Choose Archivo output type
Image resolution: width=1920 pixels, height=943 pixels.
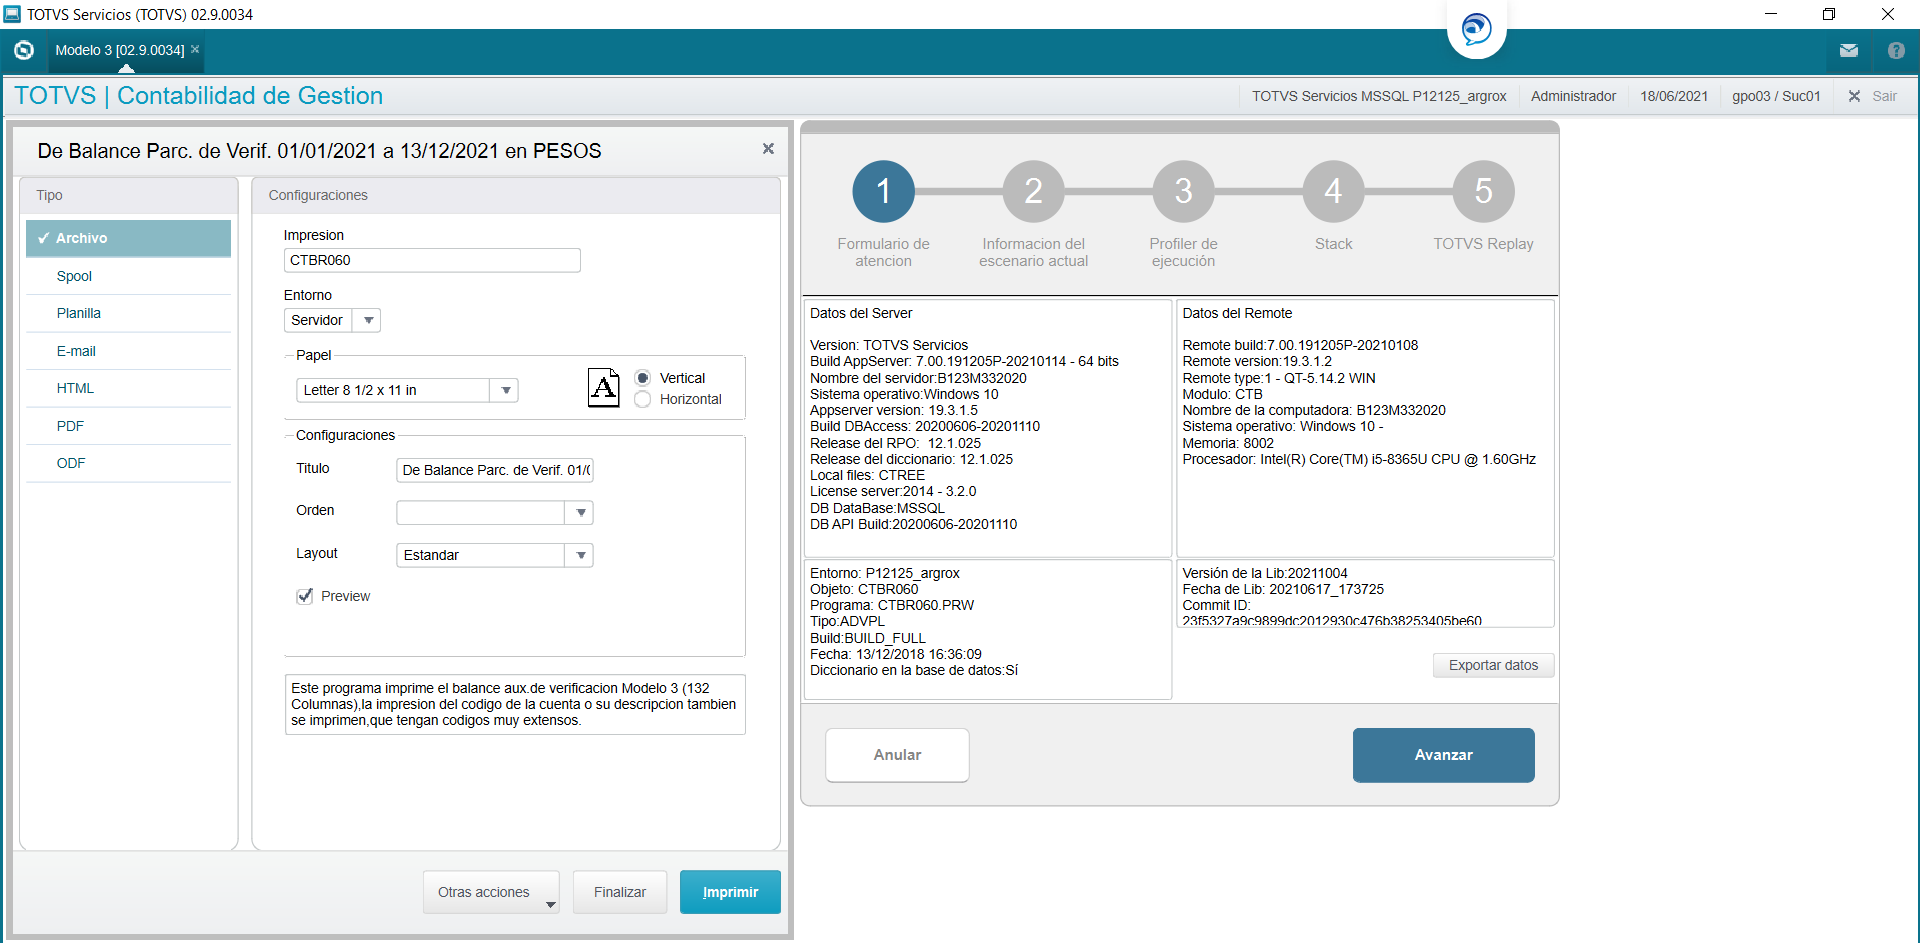point(128,238)
